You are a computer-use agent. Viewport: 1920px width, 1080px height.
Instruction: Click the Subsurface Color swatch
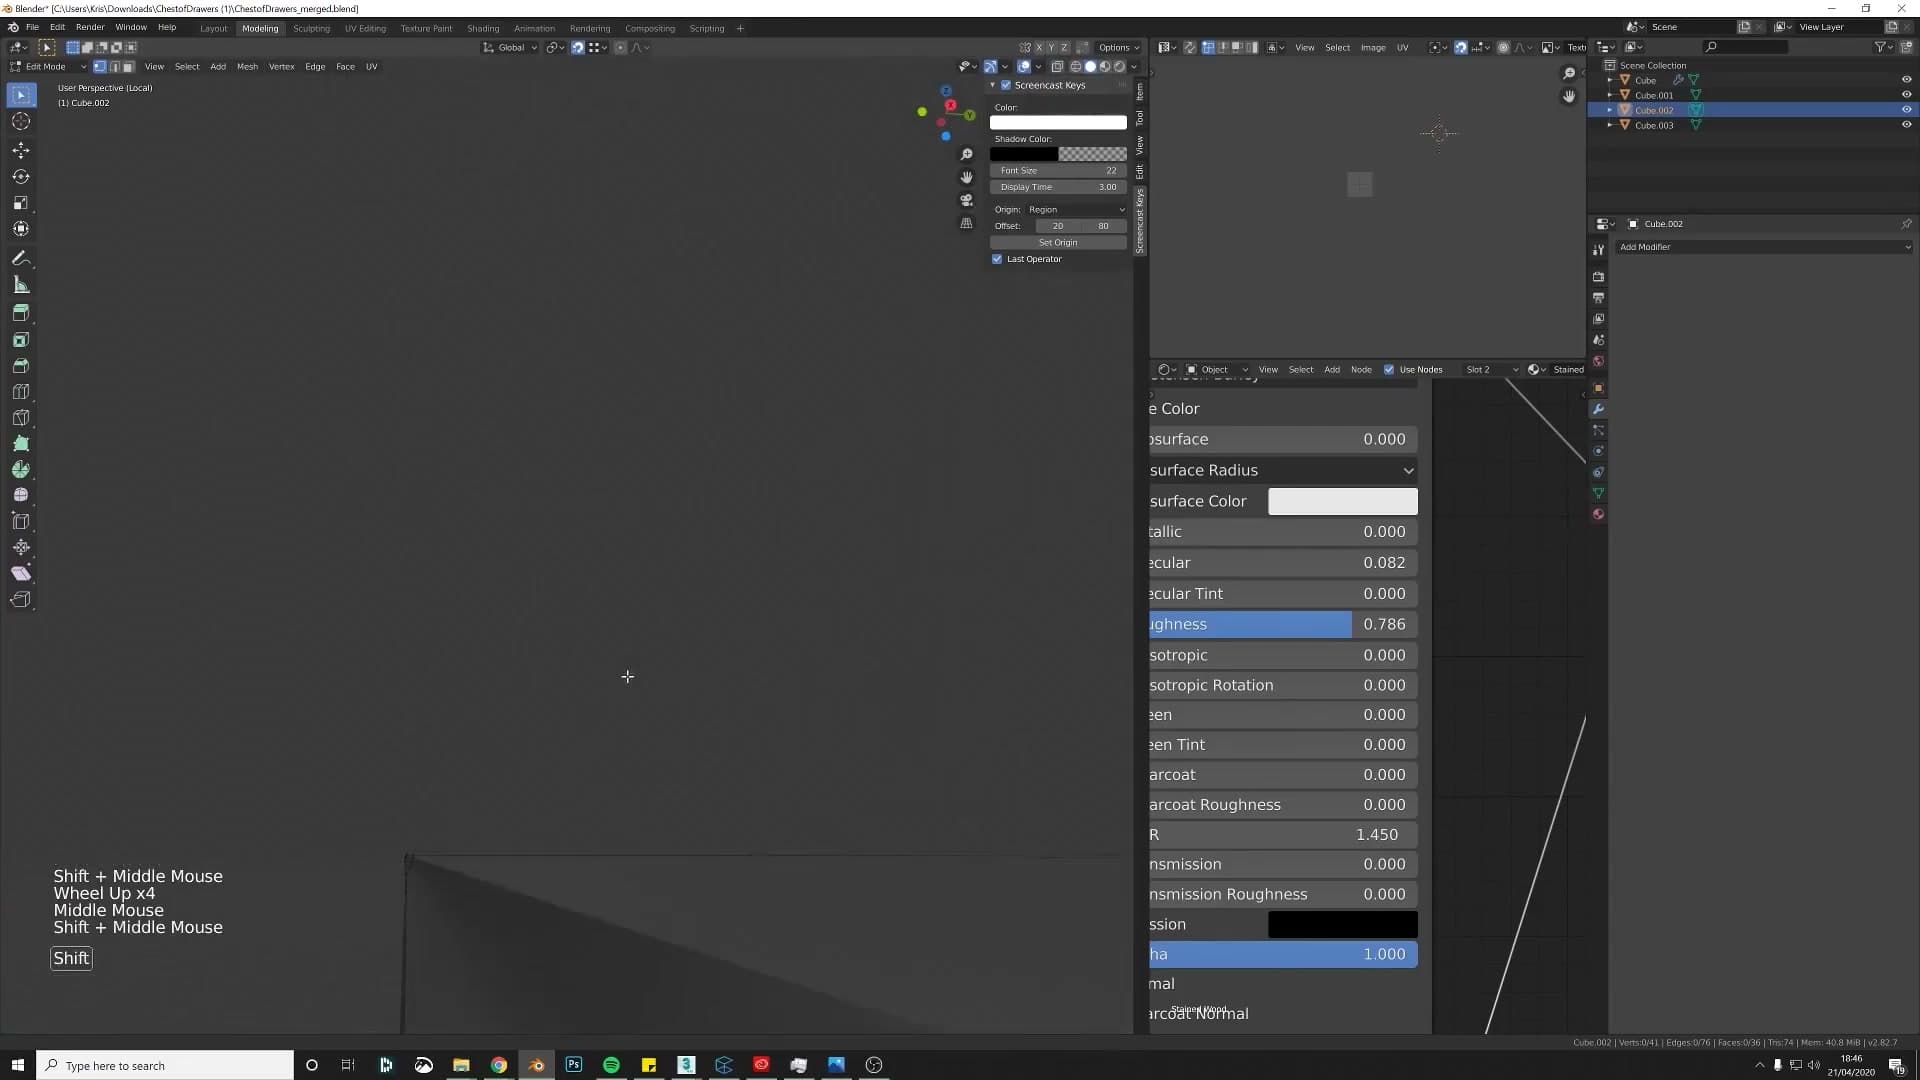tap(1342, 501)
